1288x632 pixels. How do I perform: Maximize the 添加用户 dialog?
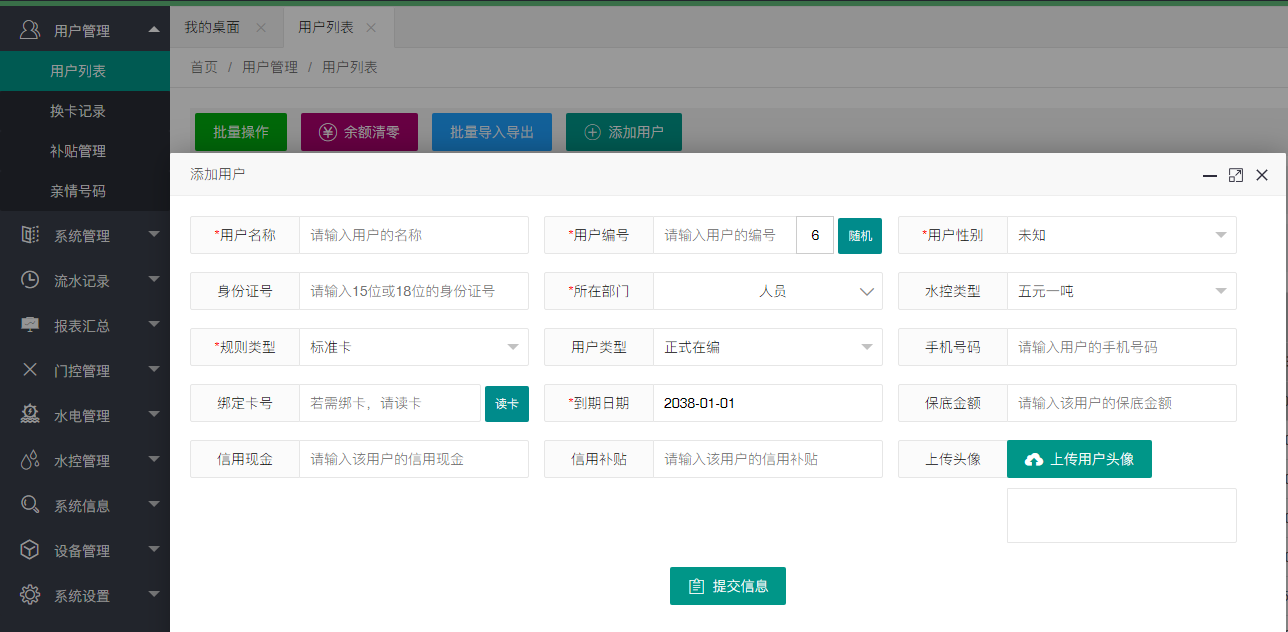[x=1236, y=175]
